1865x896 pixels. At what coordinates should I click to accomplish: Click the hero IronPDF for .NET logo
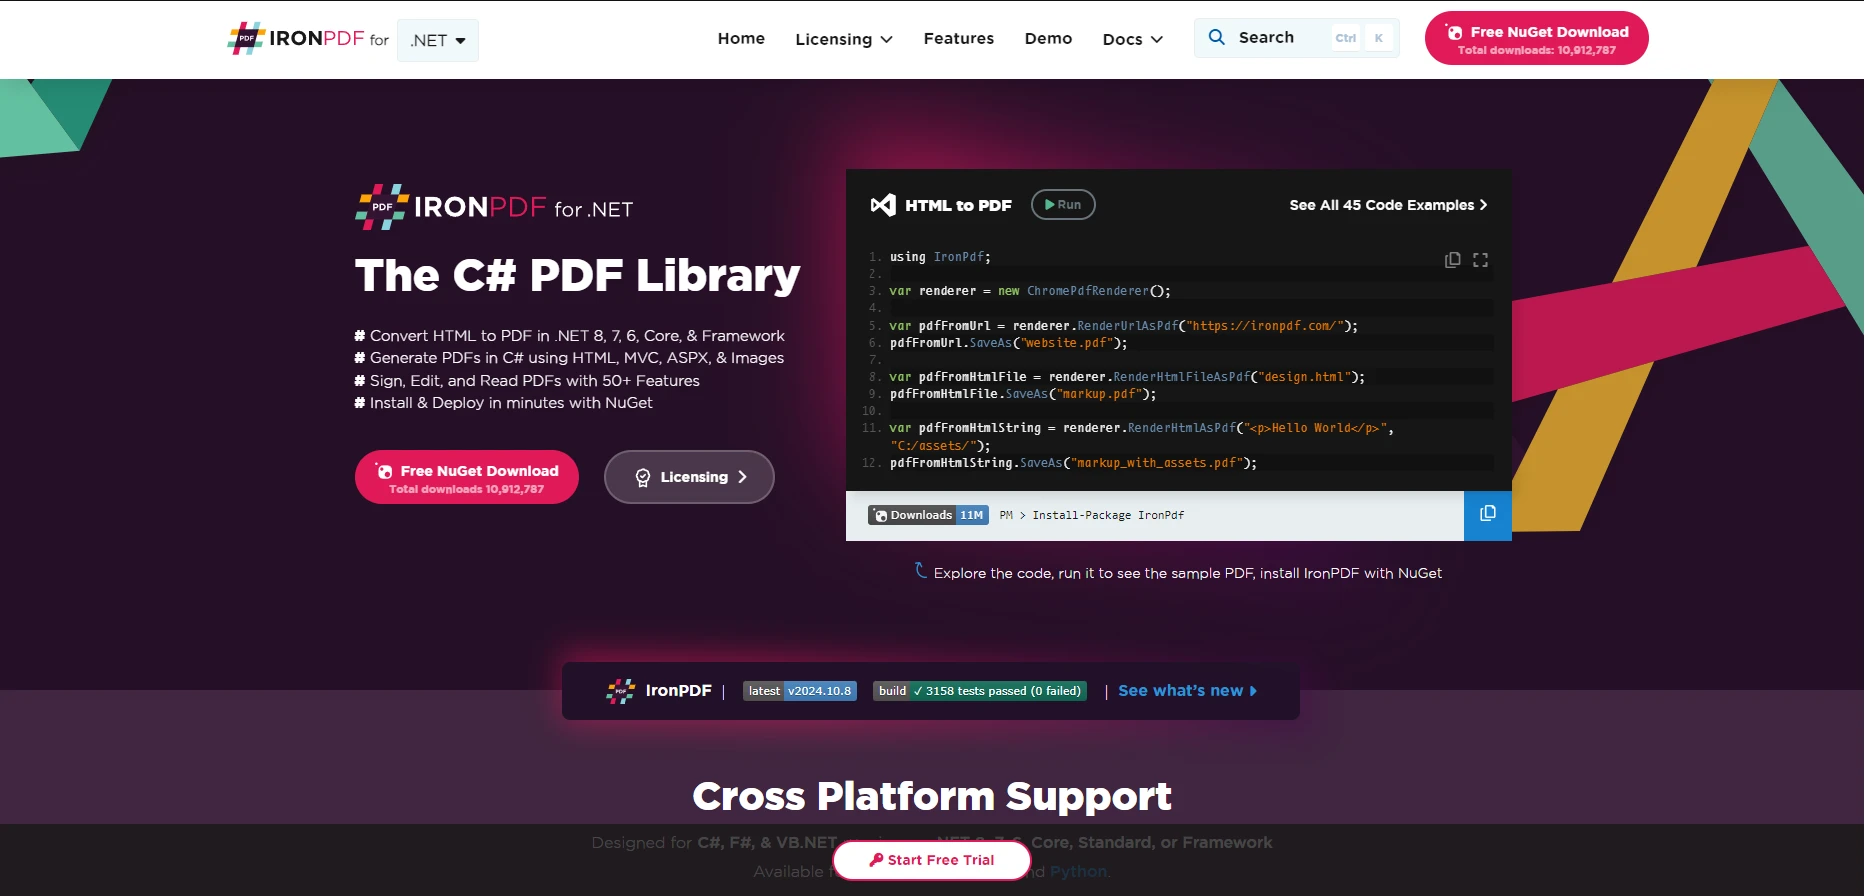tap(494, 207)
